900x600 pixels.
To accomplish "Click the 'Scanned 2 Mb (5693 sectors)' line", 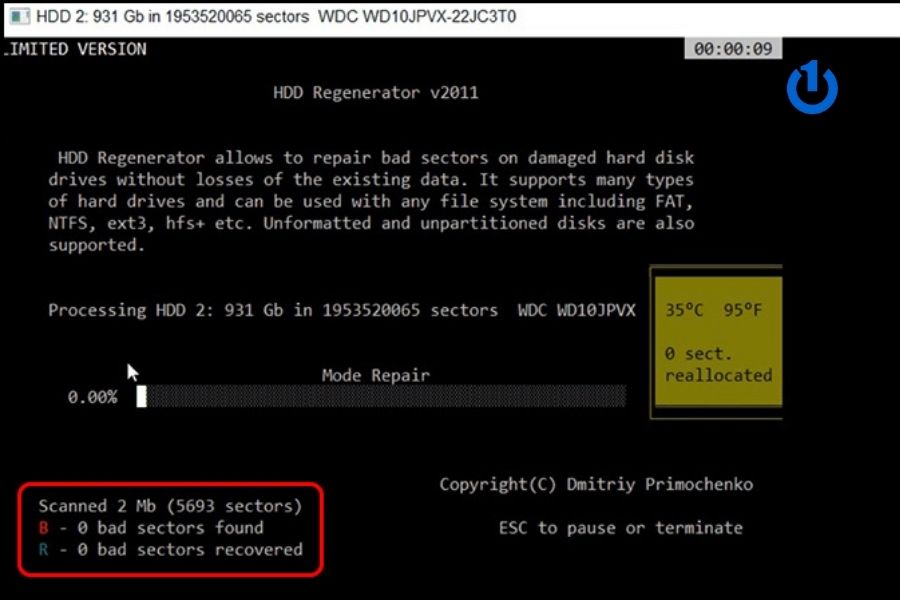I will tap(170, 506).
